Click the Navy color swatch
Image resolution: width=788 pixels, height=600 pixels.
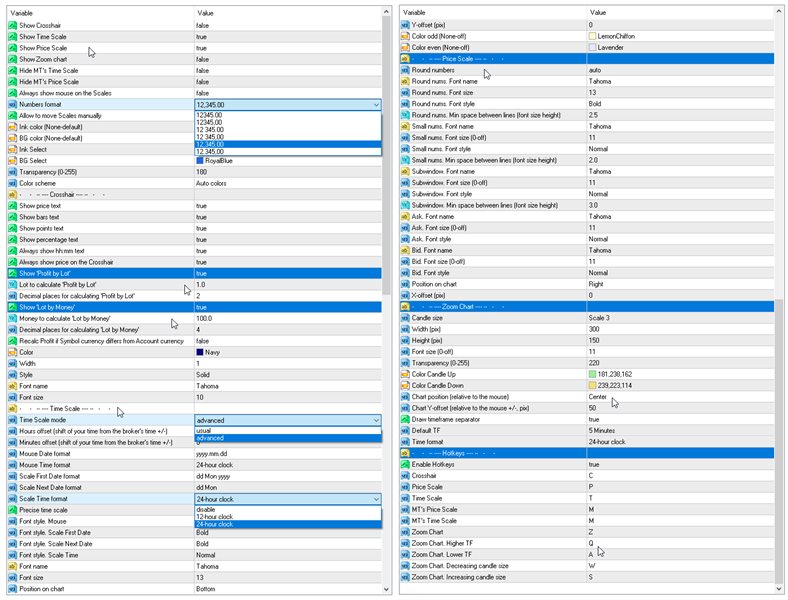coord(200,352)
